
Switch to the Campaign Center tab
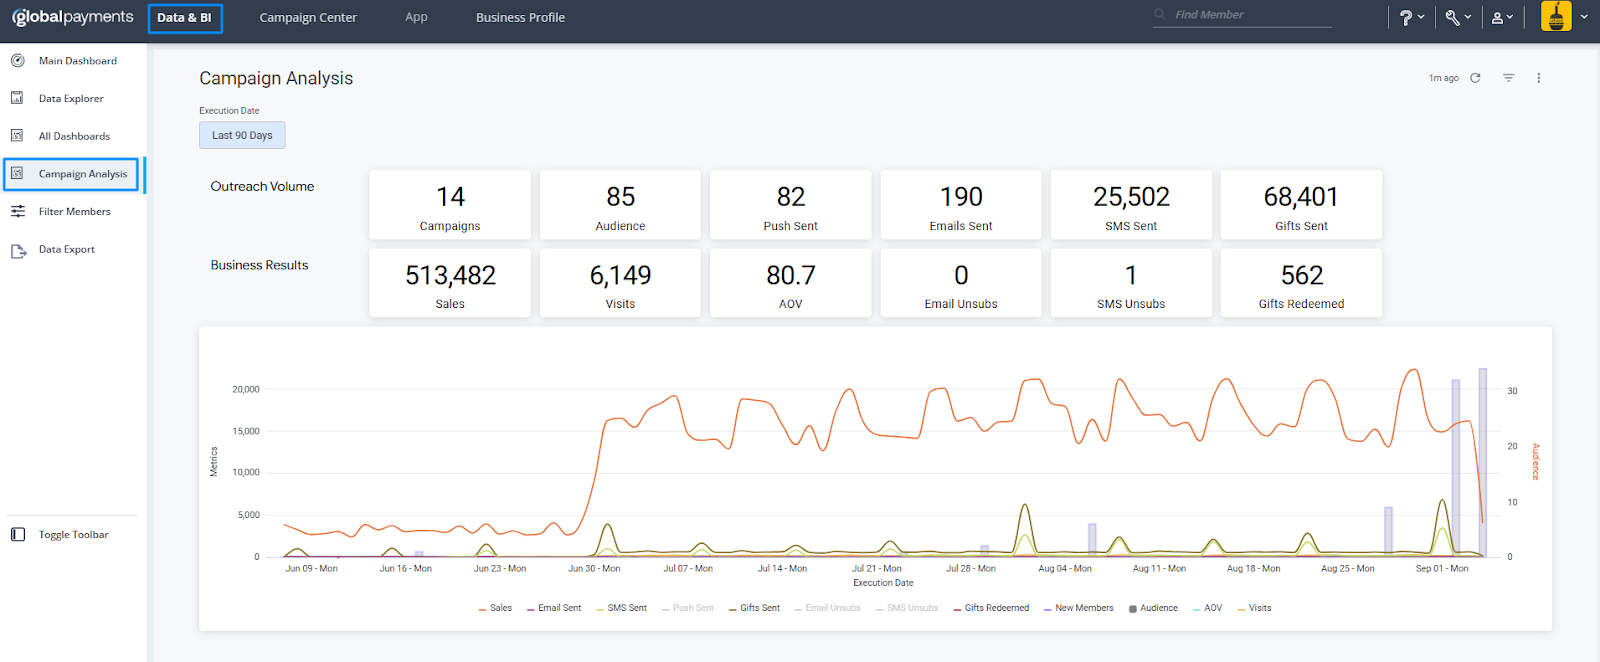click(x=308, y=17)
